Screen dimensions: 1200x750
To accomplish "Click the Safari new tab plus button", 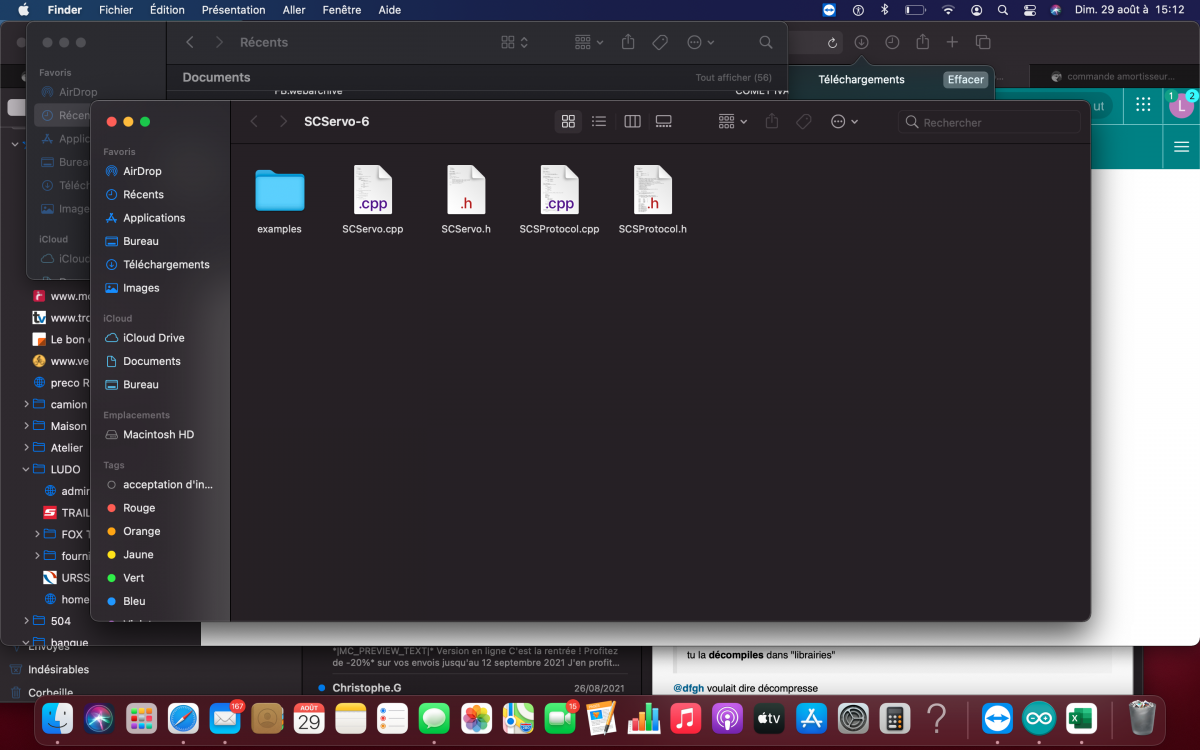I will click(x=952, y=43).
